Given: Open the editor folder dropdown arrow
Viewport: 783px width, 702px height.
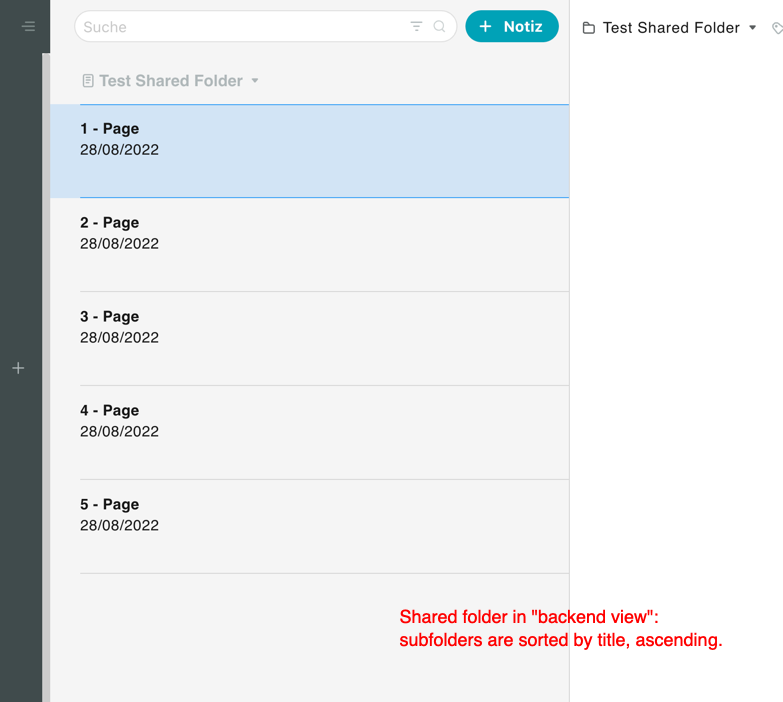Looking at the screenshot, I should 753,27.
